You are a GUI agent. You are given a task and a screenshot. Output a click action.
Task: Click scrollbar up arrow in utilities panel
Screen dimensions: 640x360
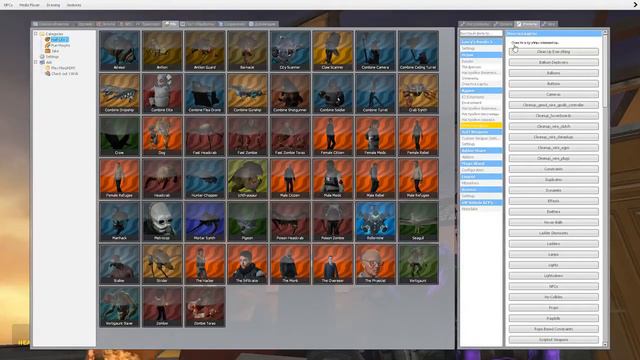coord(605,32)
